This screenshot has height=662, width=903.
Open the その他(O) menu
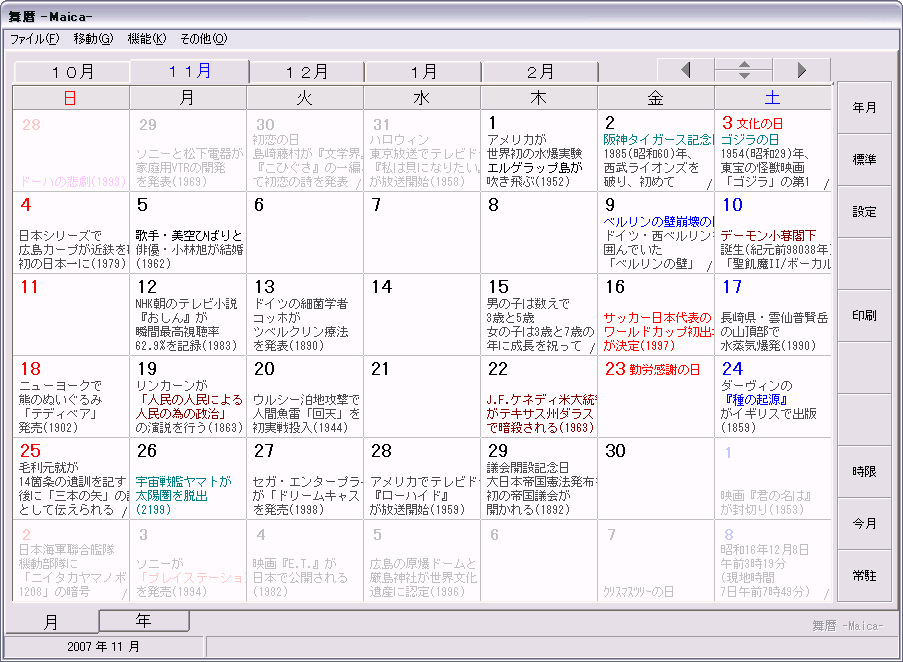(x=203, y=39)
